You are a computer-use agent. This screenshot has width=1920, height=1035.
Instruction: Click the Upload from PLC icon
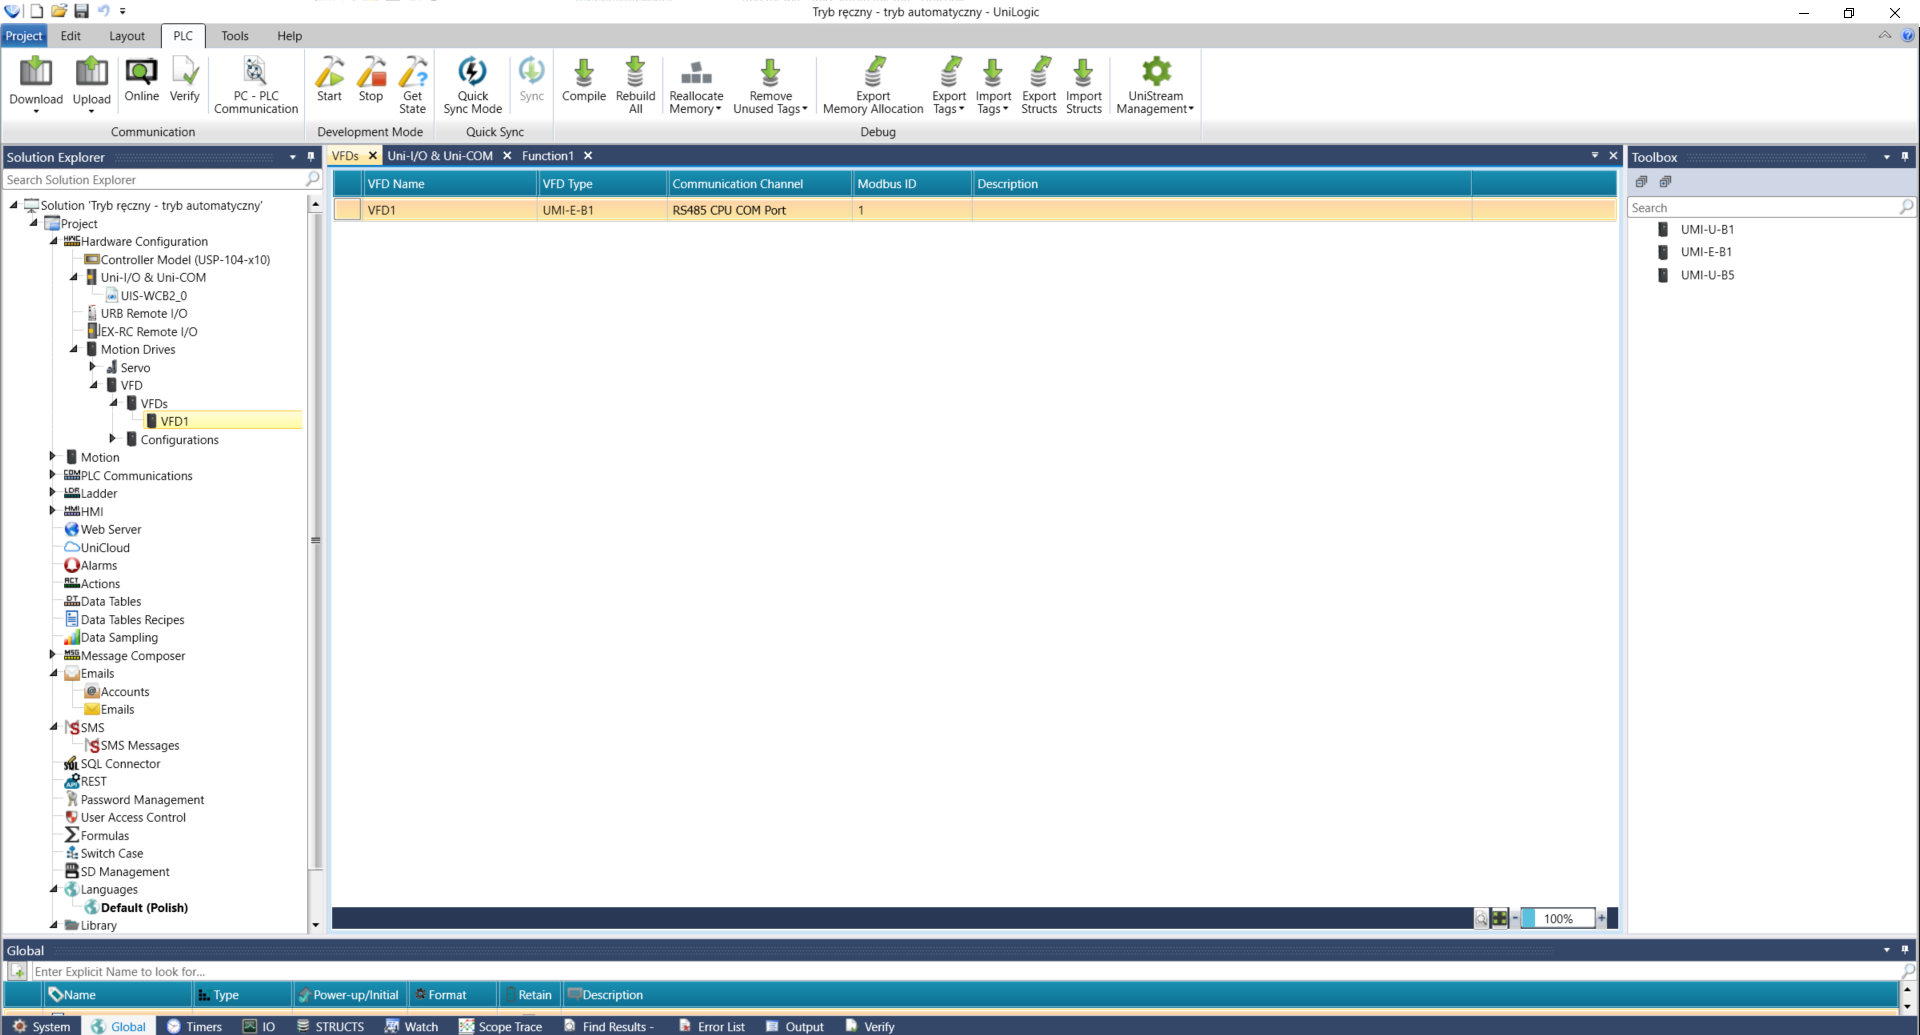91,72
